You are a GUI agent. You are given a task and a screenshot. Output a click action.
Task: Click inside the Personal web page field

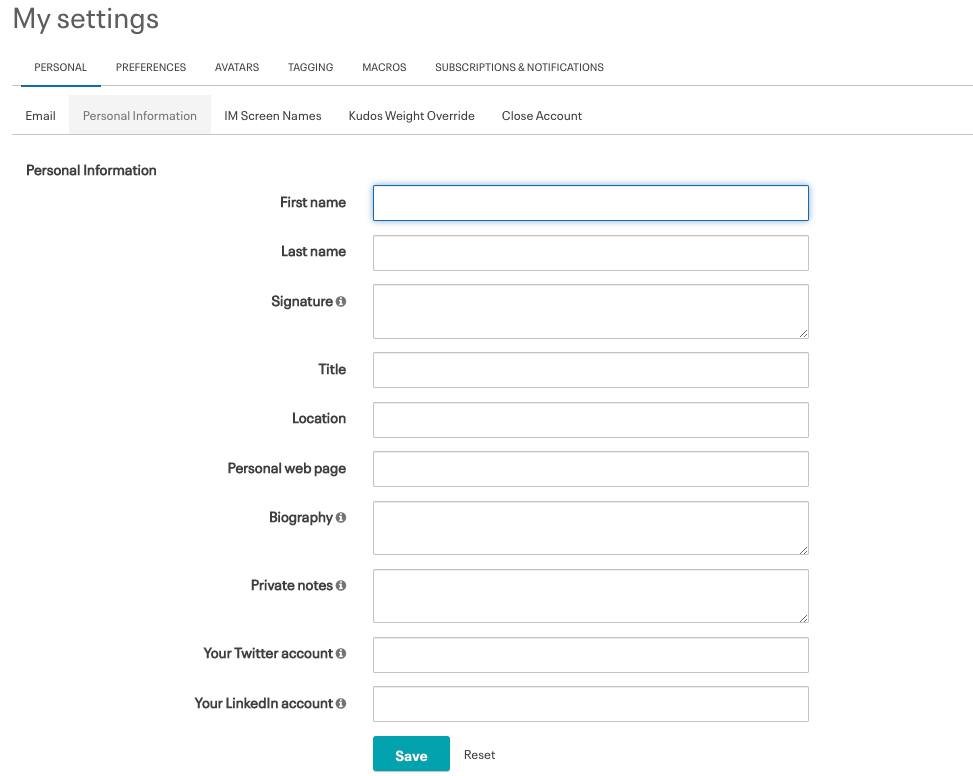590,468
